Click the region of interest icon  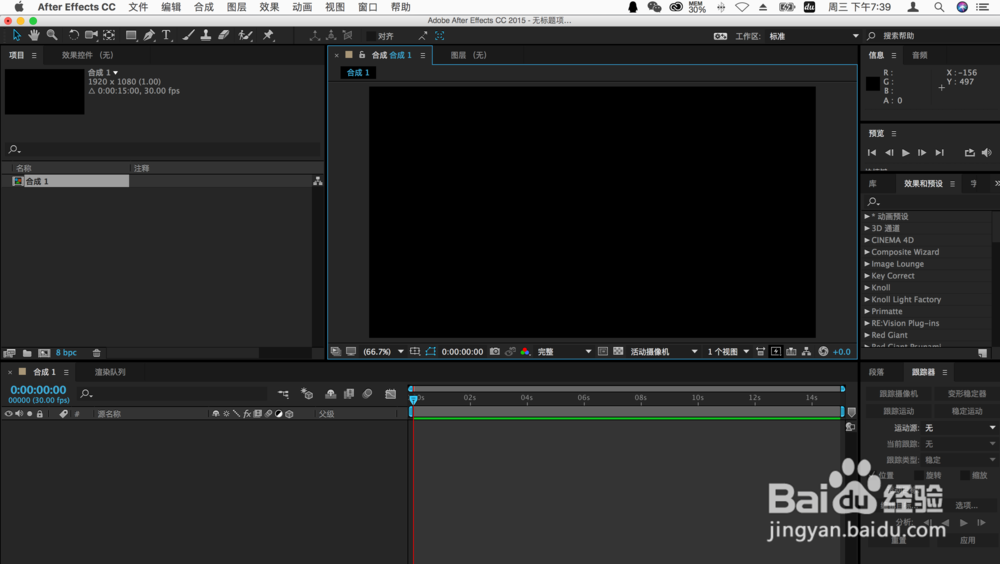603,352
